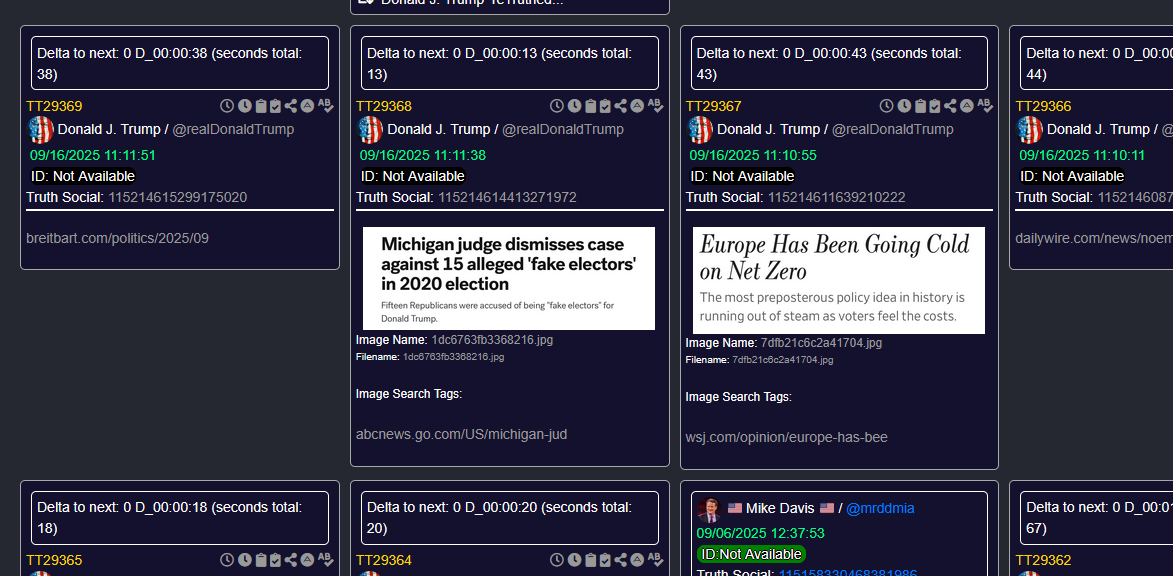Image resolution: width=1173 pixels, height=576 pixels.
Task: Share post TT29368 via share icon
Action: [621, 106]
